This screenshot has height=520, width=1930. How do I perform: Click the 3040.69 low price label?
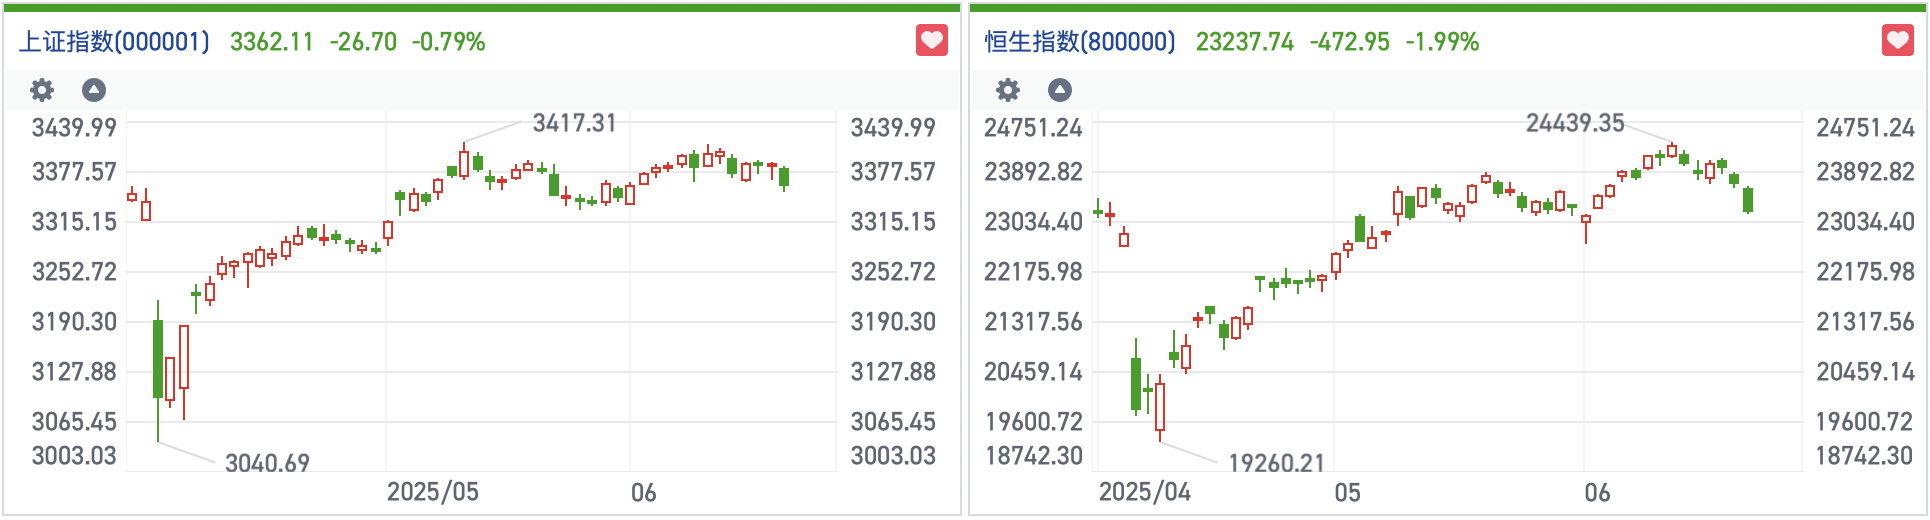click(x=267, y=463)
